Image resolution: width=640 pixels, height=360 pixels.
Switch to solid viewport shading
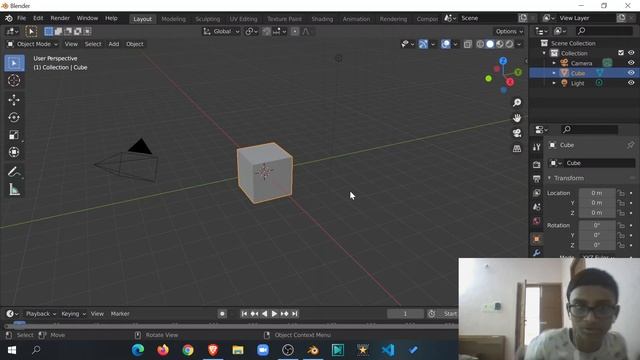click(490, 44)
